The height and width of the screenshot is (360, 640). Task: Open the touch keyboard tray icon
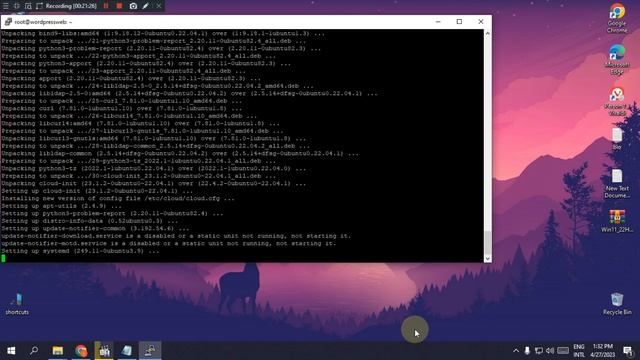click(x=563, y=351)
